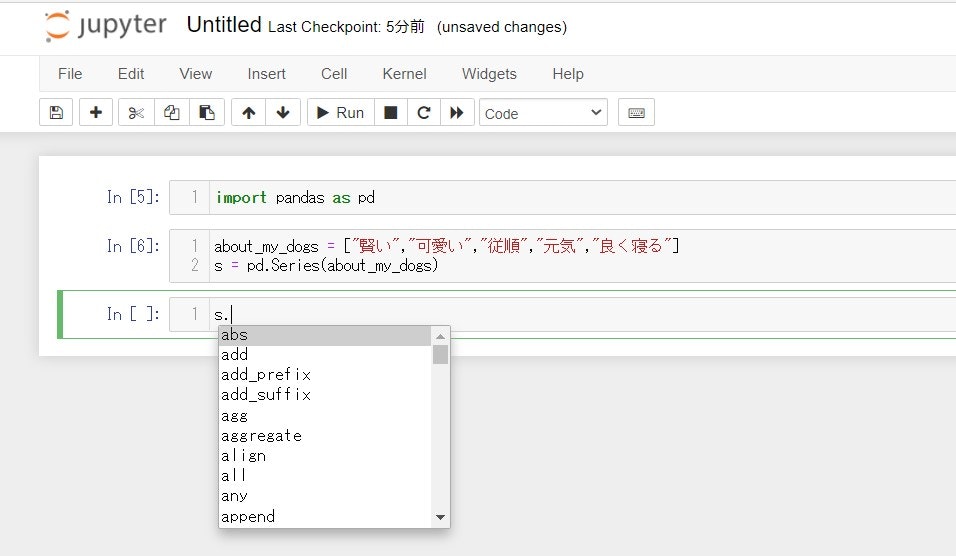Click the Last Checkpoint status text
The width and height of the screenshot is (956, 556).
click(346, 27)
